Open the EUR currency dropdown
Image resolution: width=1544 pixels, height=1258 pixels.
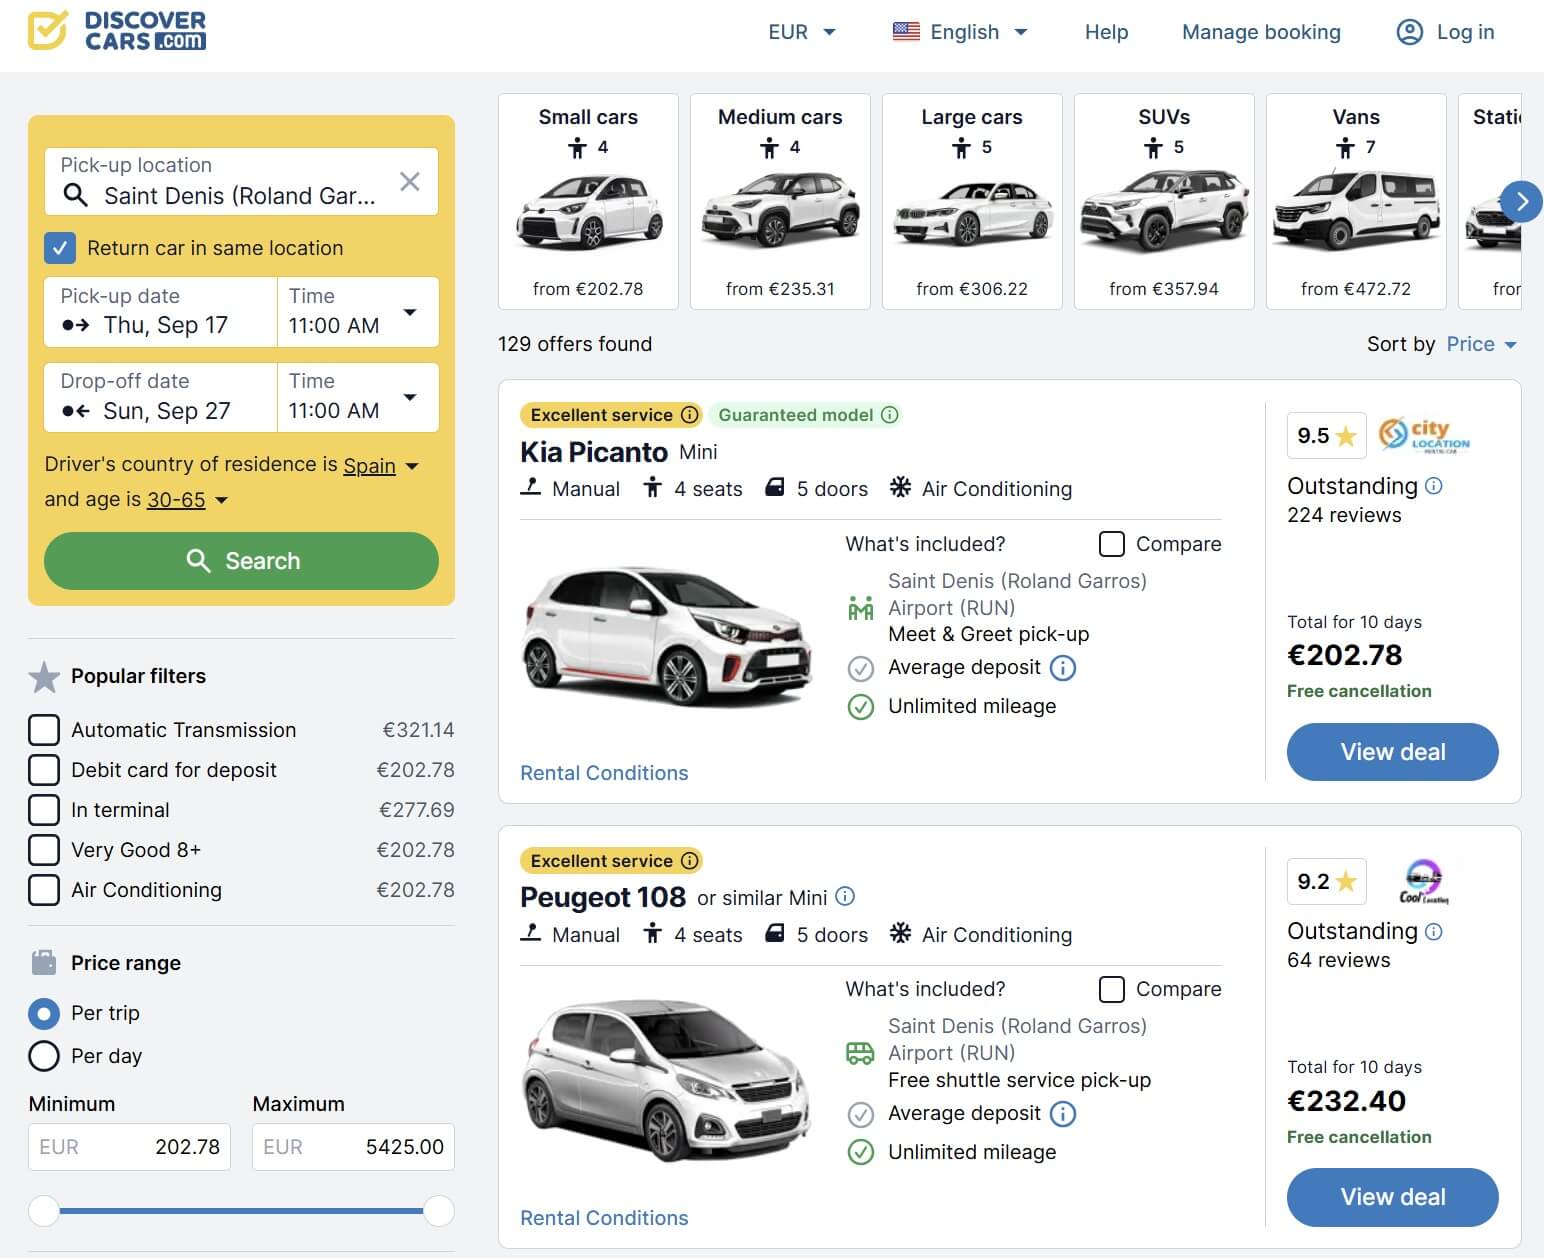tap(801, 32)
